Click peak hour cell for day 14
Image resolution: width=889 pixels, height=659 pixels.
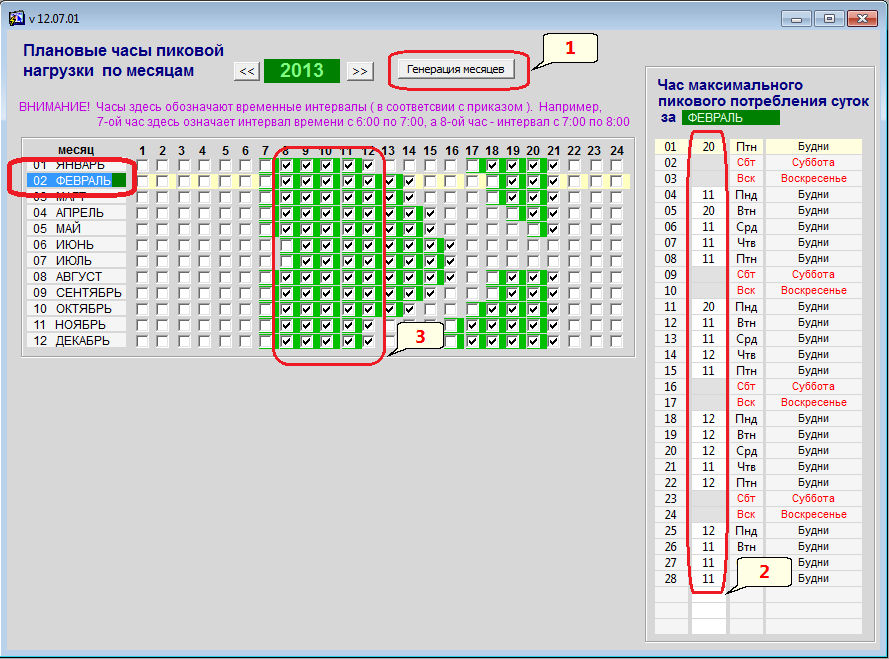(708, 354)
